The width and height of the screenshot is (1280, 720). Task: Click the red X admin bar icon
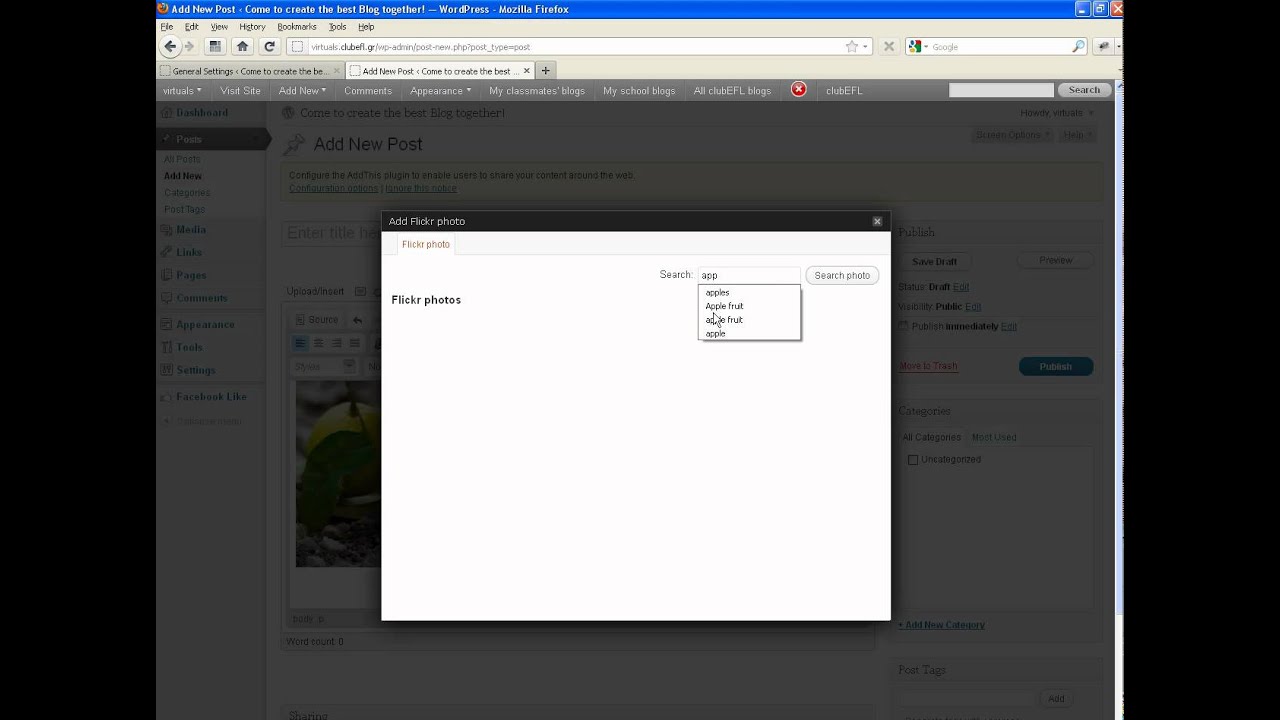798,90
